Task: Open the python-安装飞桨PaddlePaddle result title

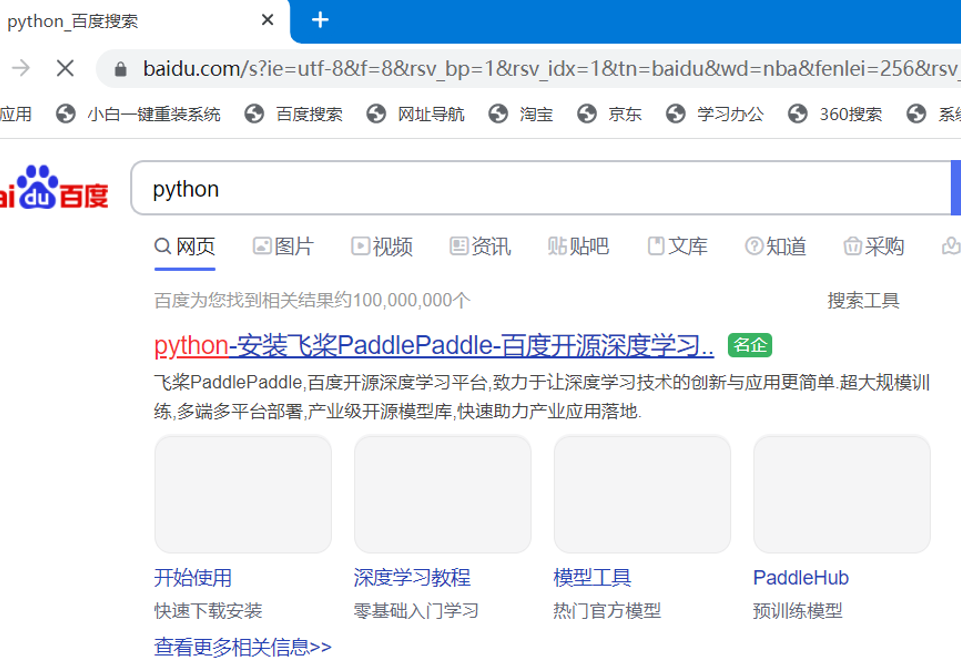Action: (x=434, y=345)
